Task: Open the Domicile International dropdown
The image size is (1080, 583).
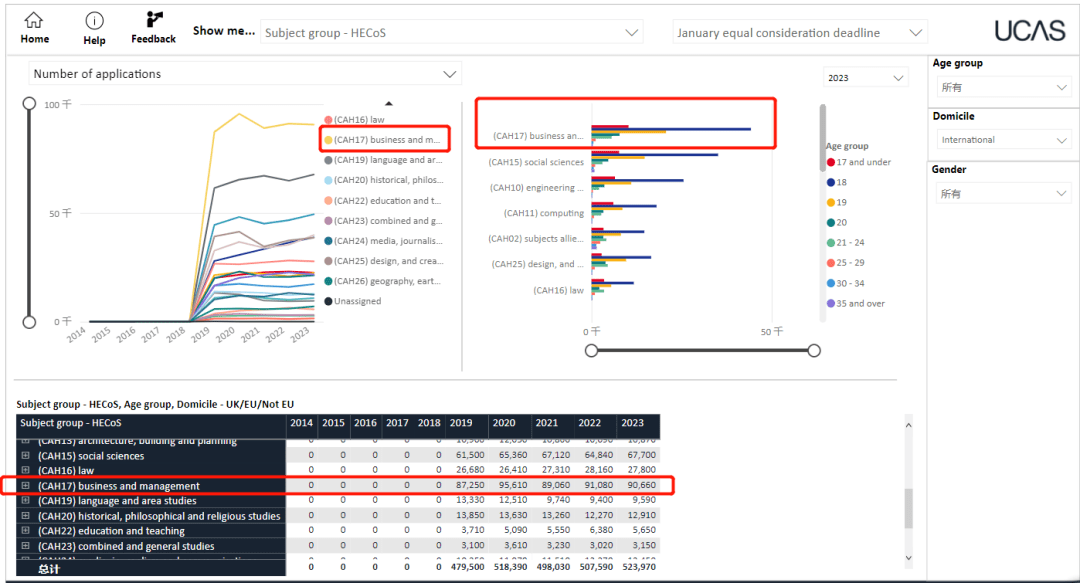Action: click(x=1002, y=140)
